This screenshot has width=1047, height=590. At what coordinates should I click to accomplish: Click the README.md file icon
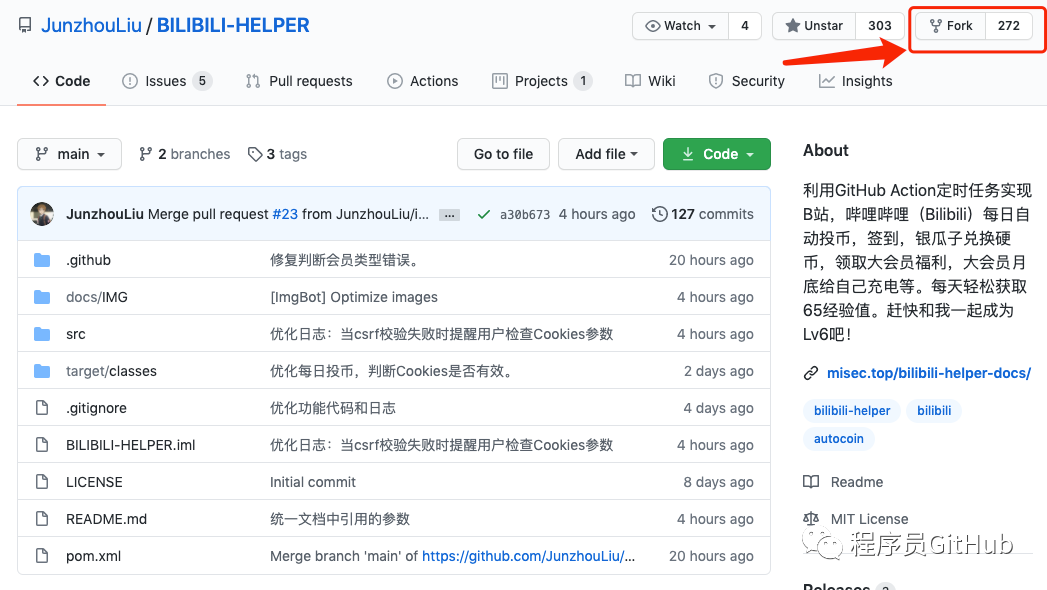click(x=42, y=519)
